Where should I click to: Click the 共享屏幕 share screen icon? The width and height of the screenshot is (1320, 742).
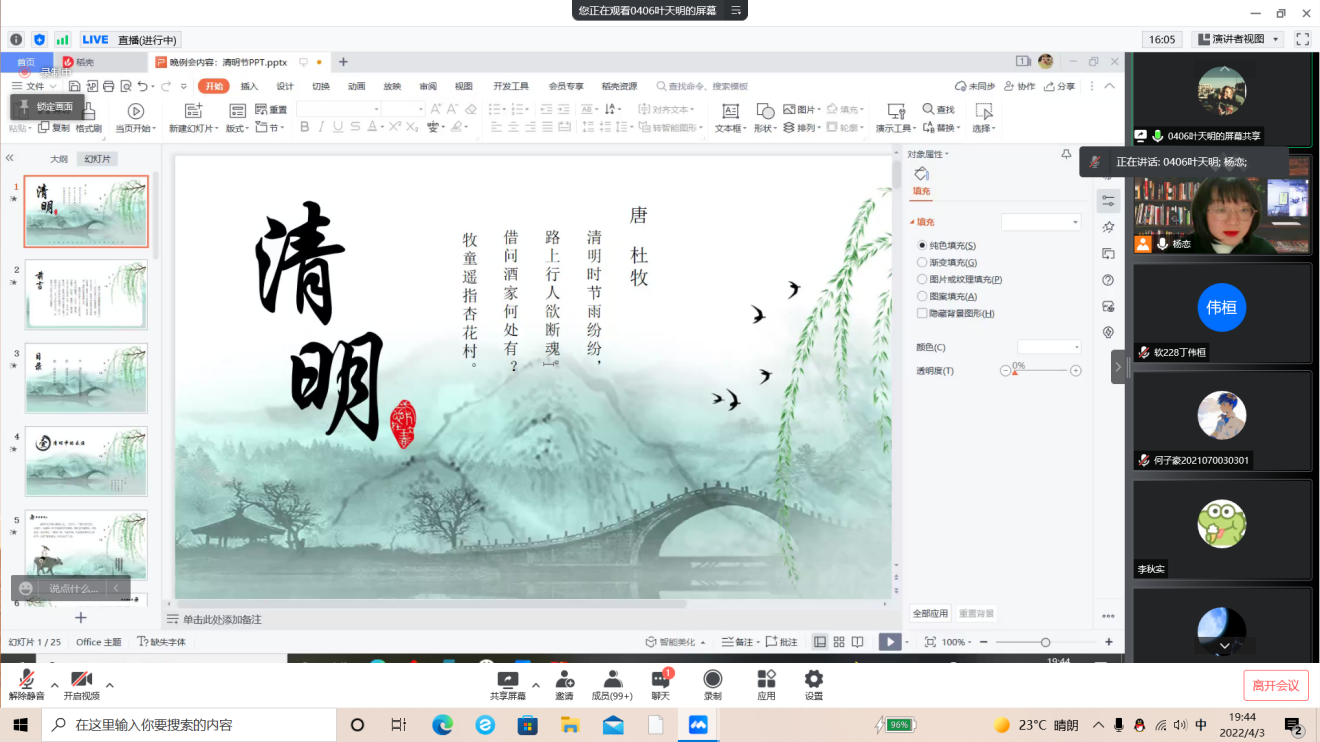tap(507, 679)
